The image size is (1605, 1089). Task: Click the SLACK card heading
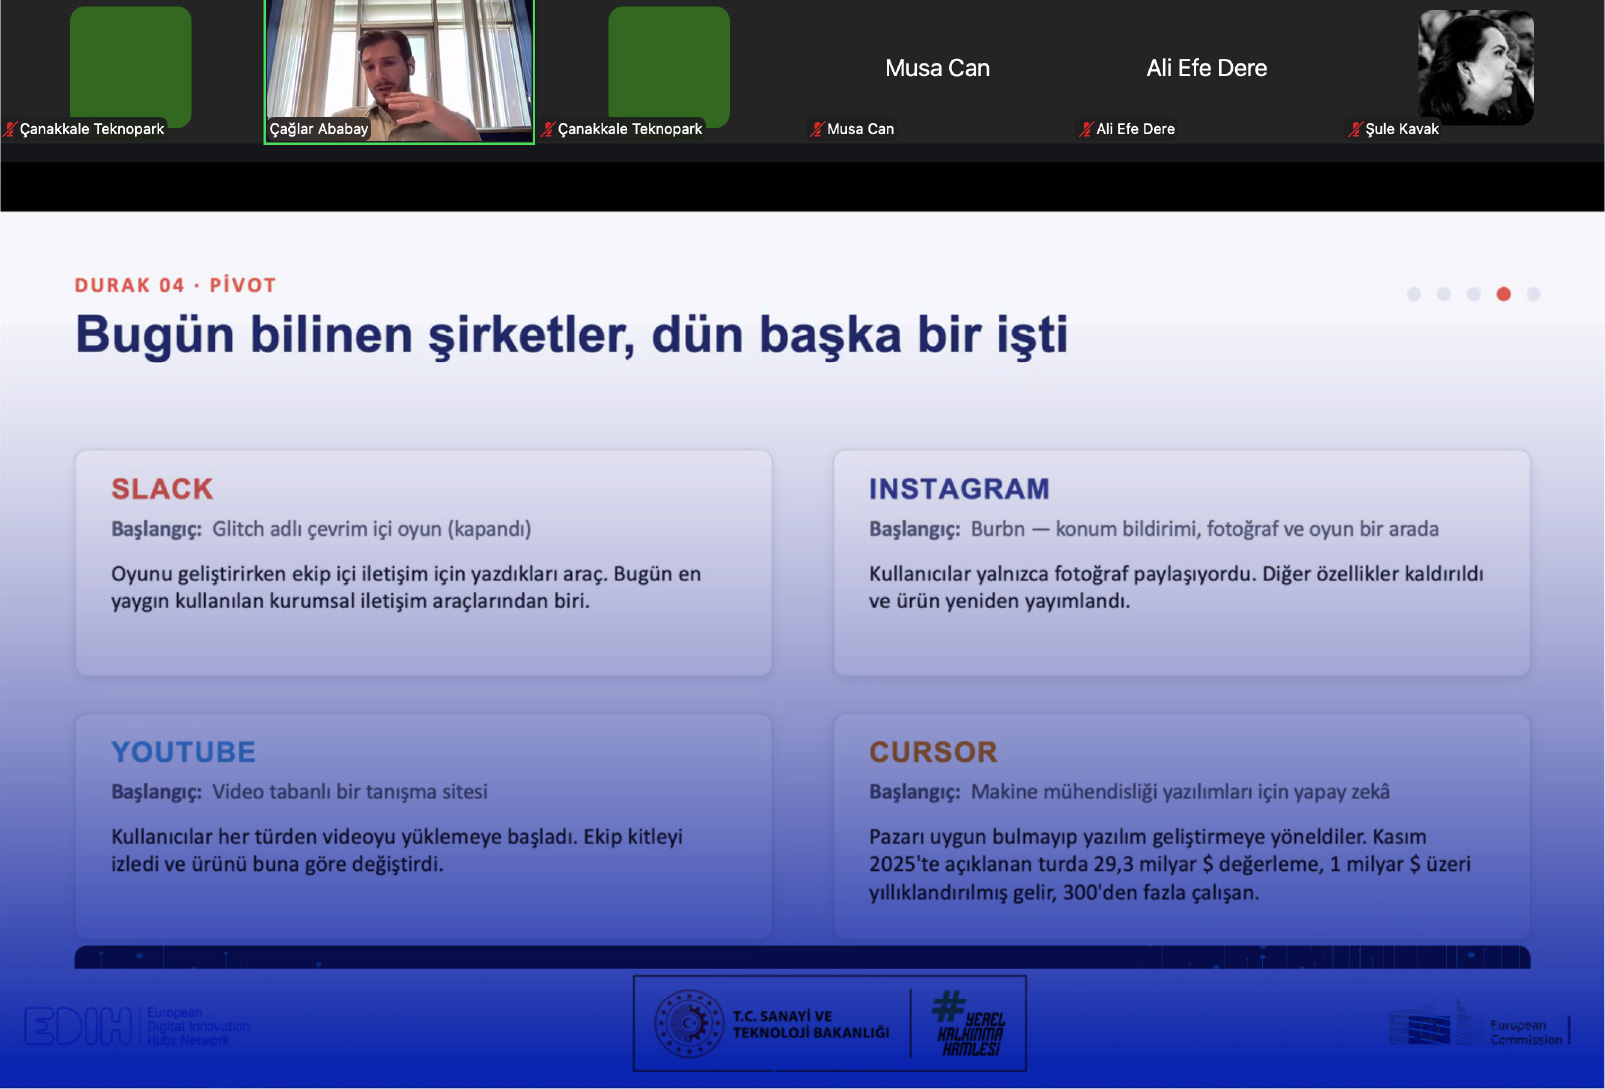tap(162, 489)
